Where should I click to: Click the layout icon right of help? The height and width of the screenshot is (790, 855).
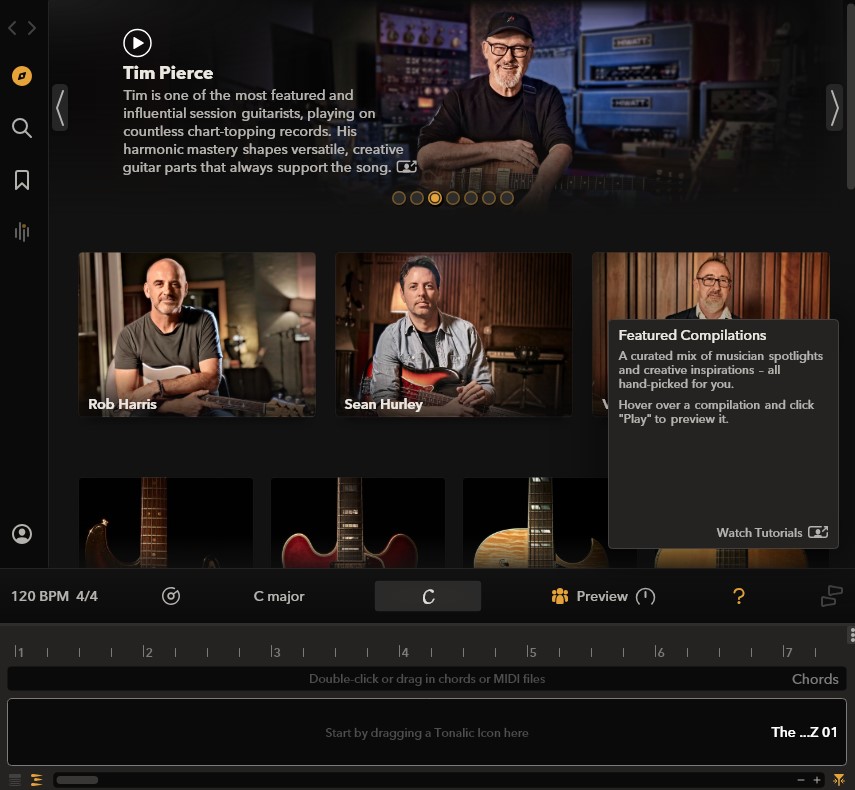[831, 597]
